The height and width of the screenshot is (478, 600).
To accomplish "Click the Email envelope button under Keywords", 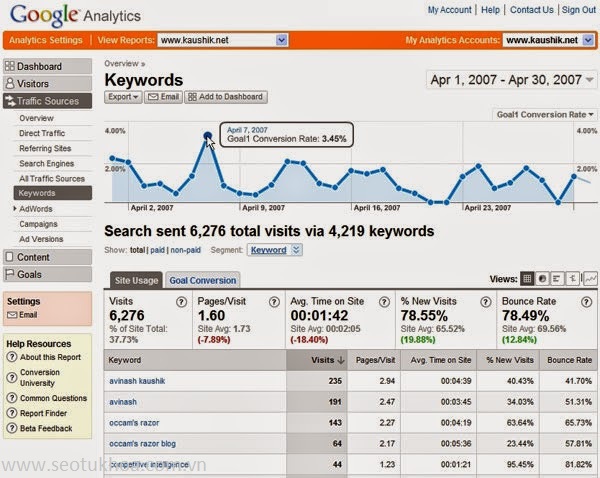I will coord(163,97).
